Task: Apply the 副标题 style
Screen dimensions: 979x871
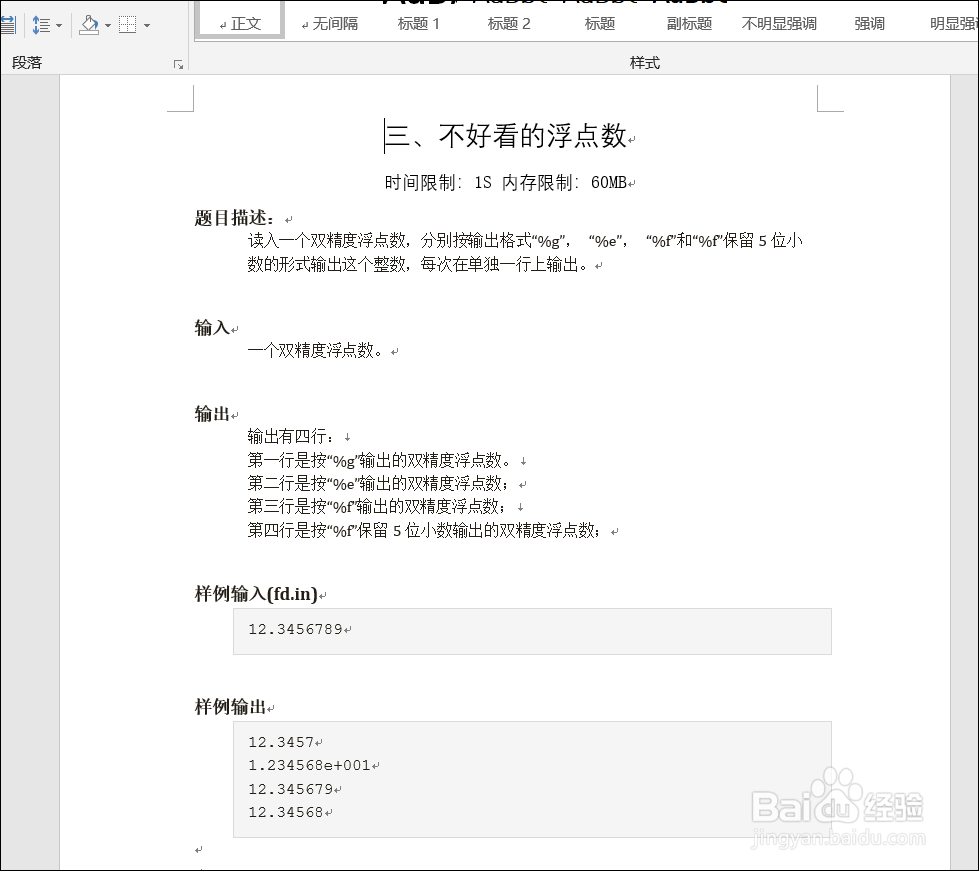Action: point(689,24)
